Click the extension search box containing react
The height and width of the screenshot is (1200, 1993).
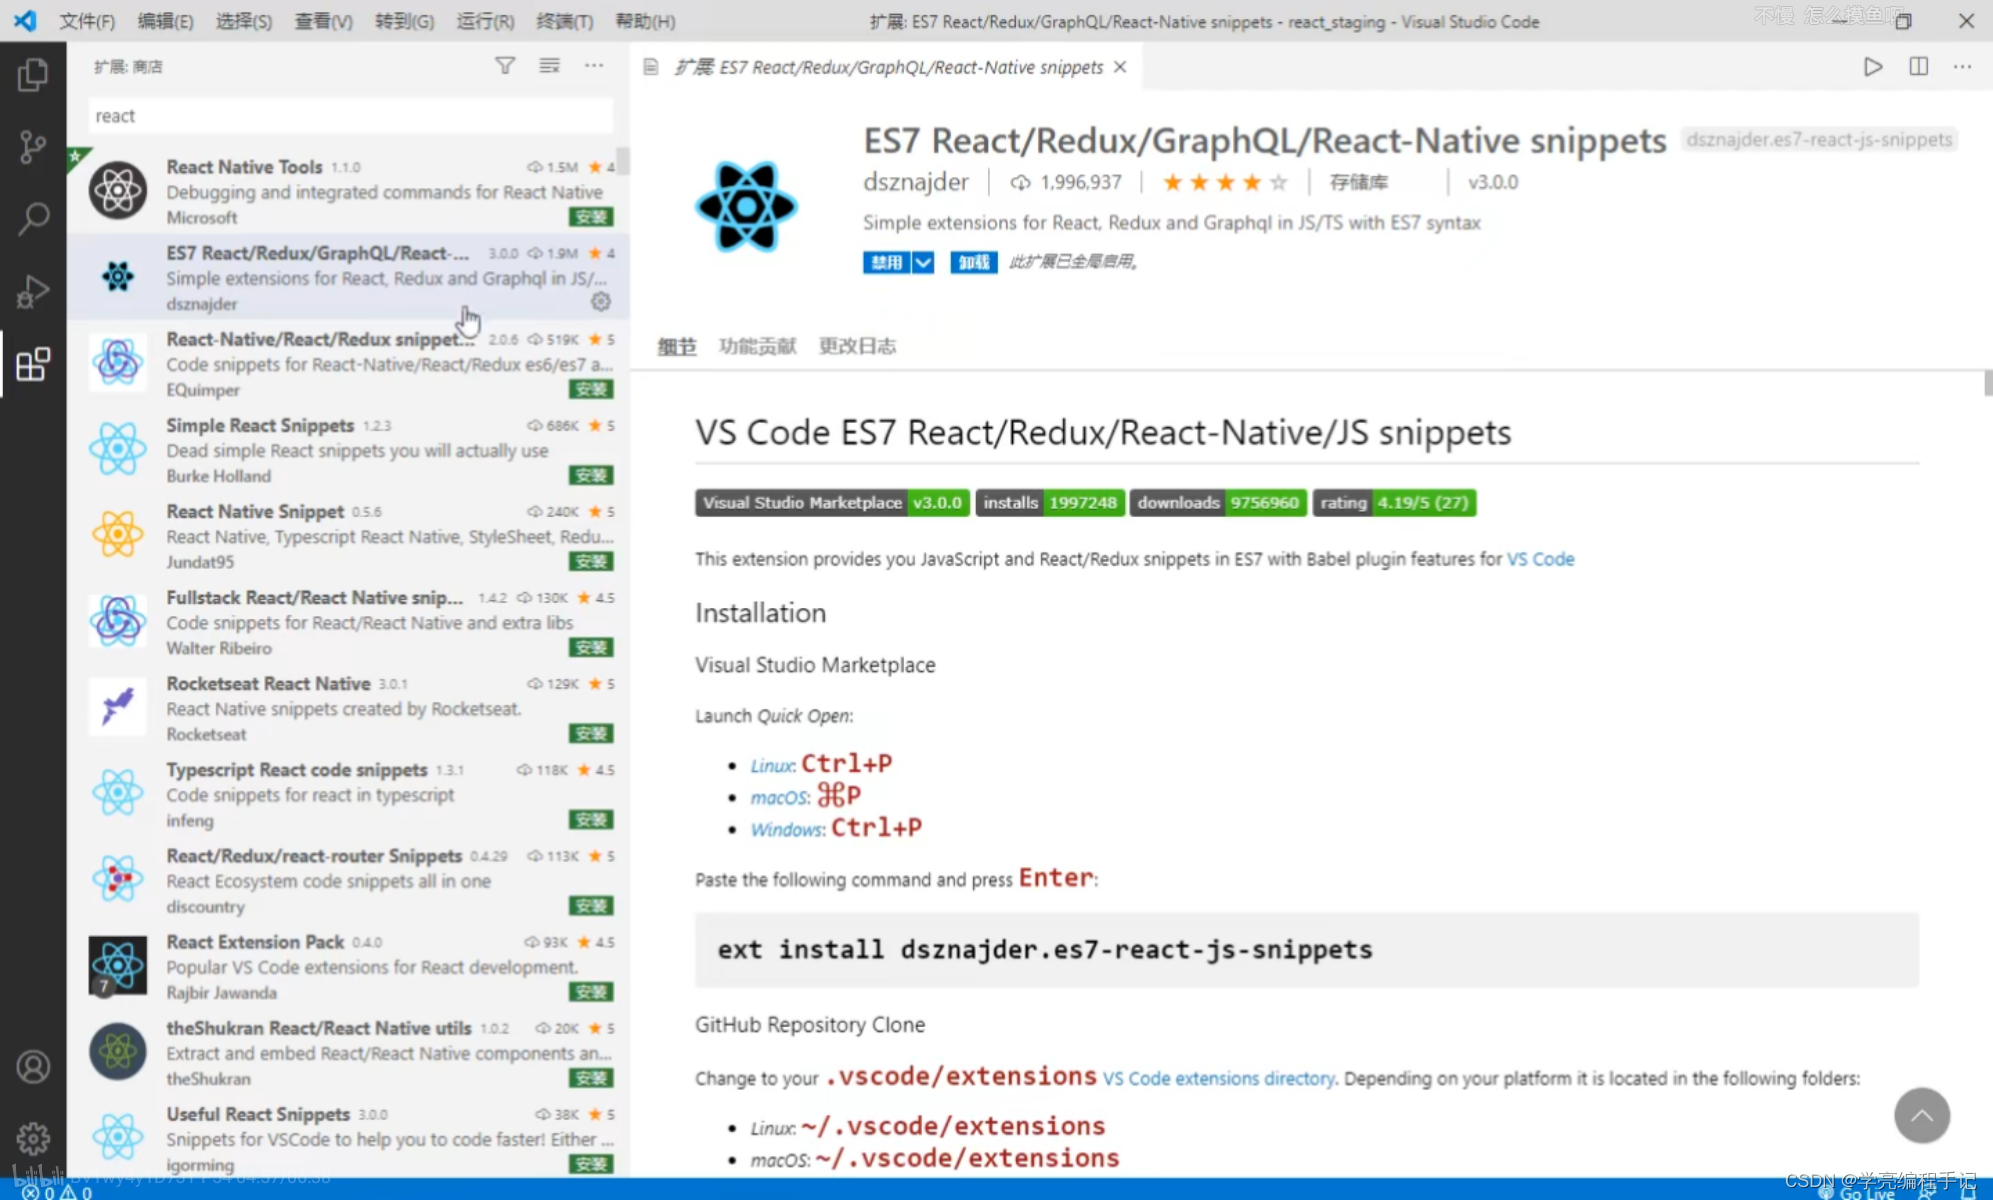[x=351, y=116]
